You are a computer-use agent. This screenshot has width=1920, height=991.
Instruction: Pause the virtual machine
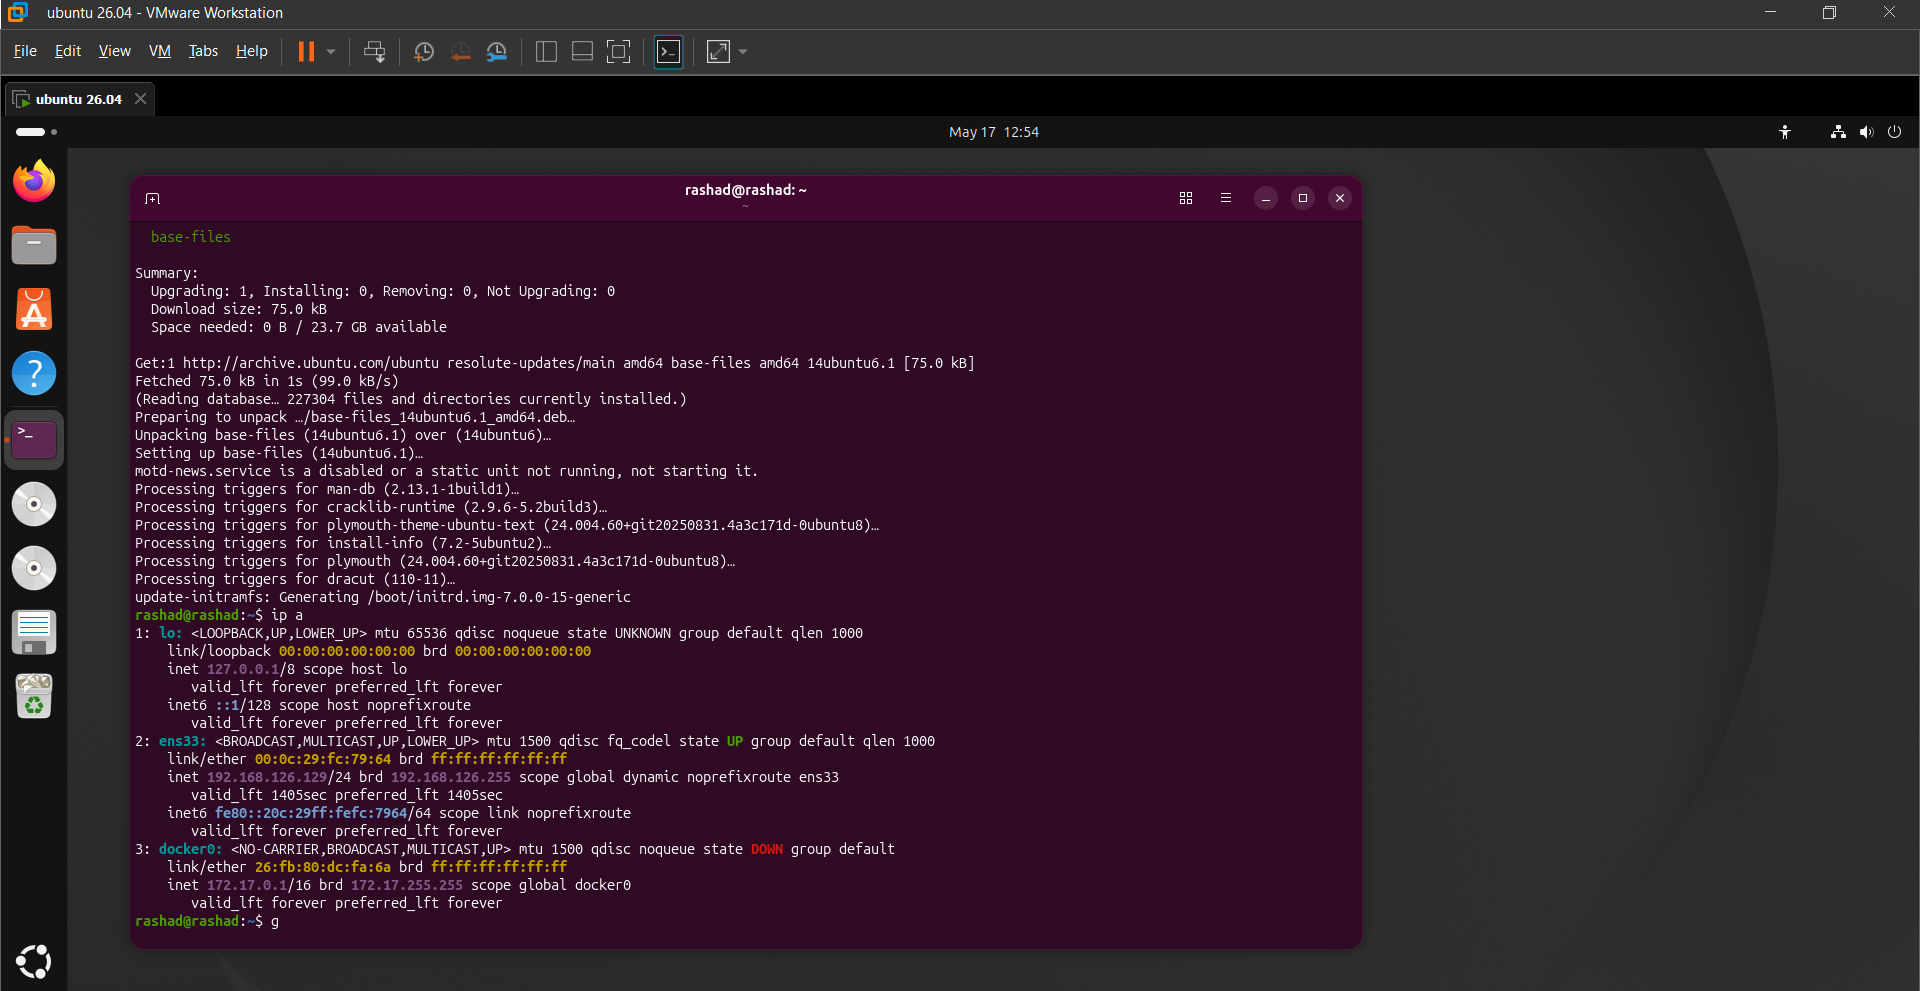click(x=306, y=51)
